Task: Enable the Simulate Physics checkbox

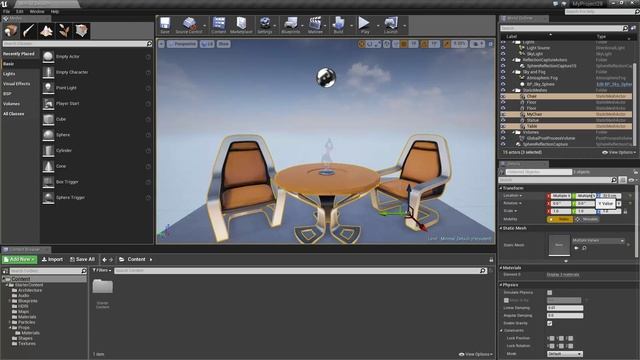Action: coord(549,293)
